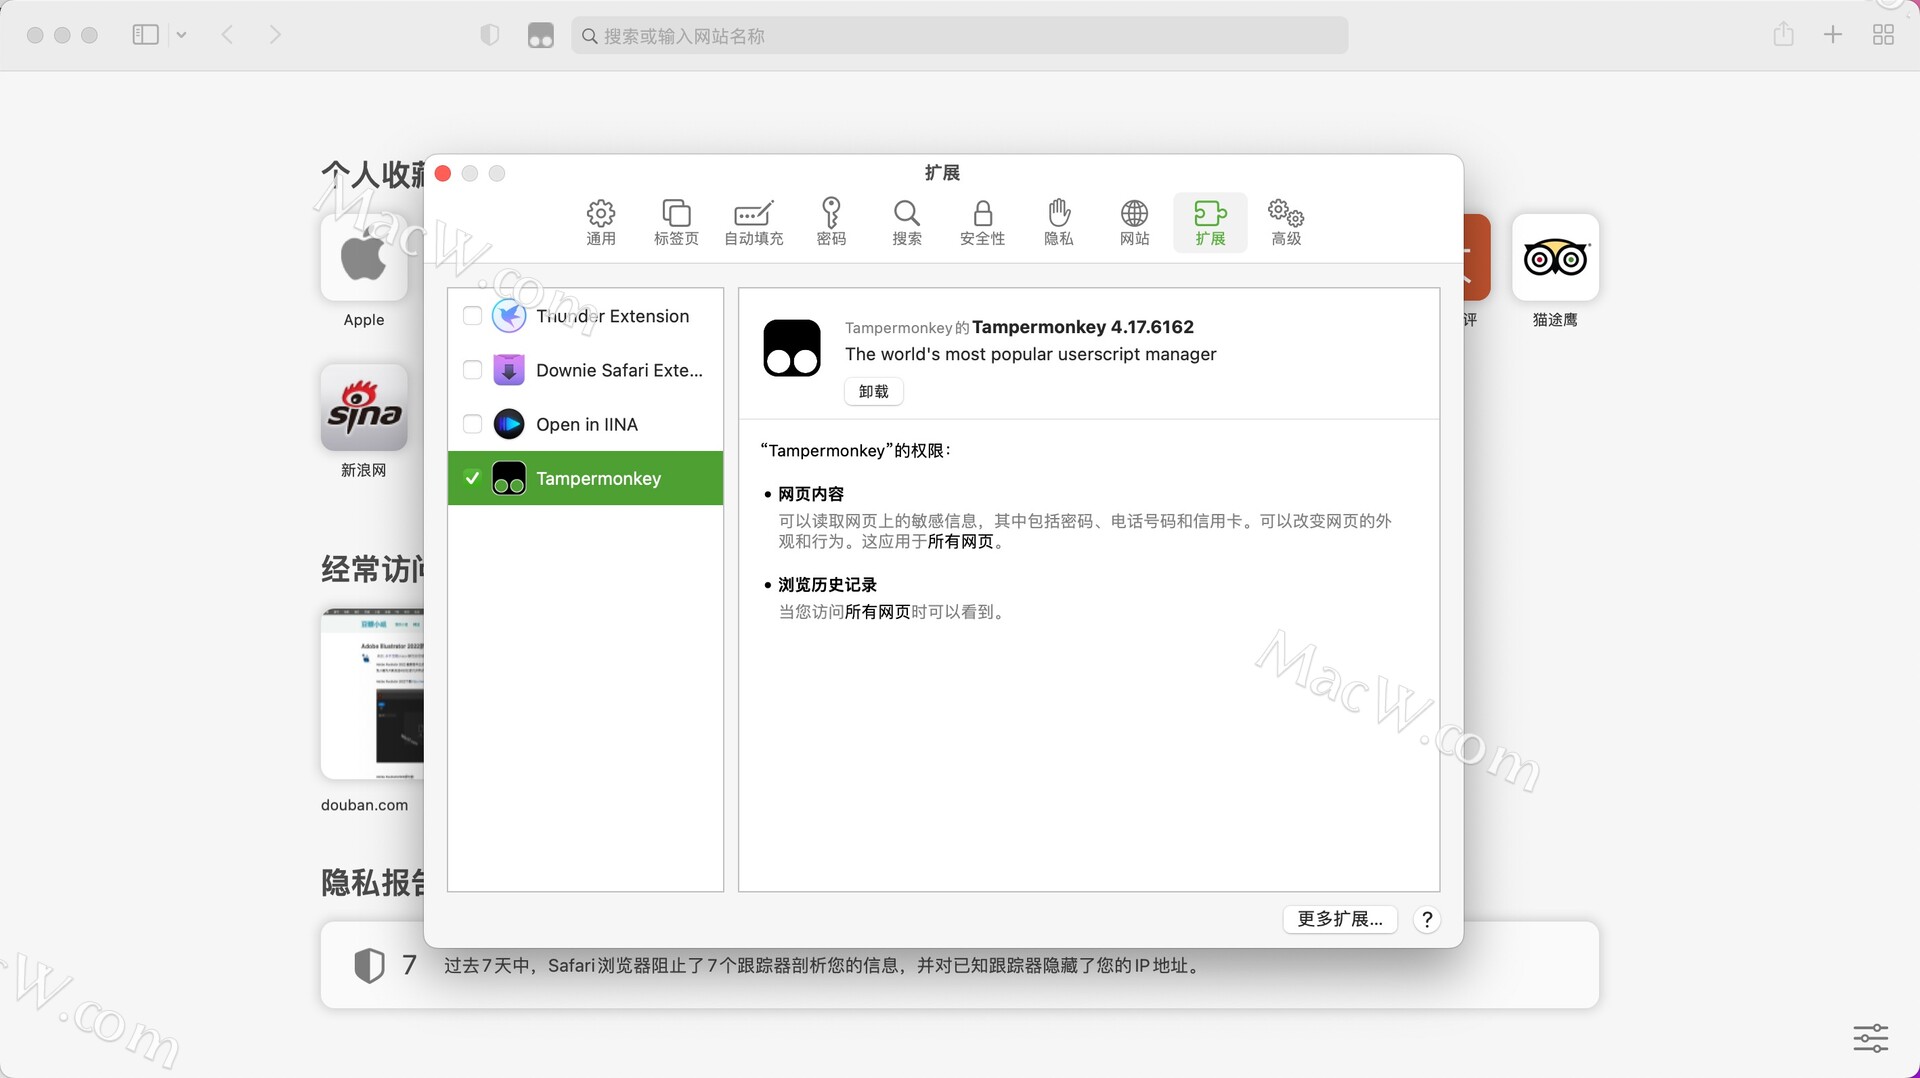Open the Privacy (隐私) preferences tab

point(1058,222)
